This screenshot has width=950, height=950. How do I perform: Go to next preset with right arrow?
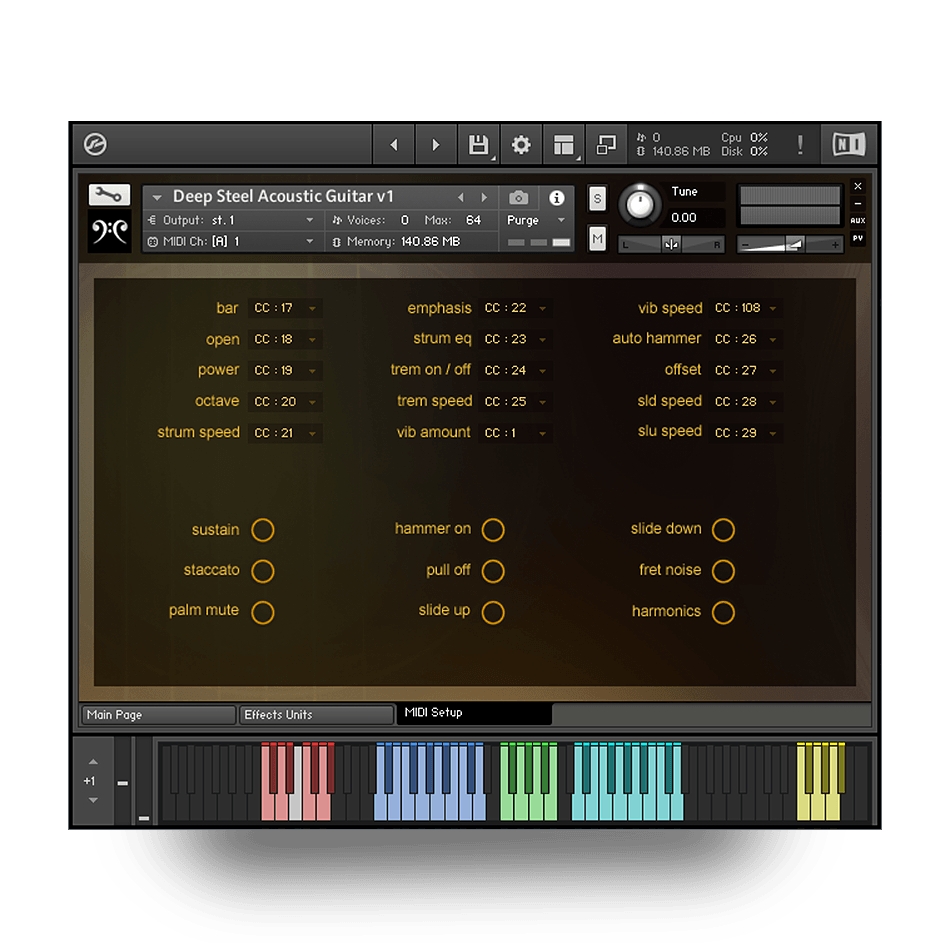436,145
